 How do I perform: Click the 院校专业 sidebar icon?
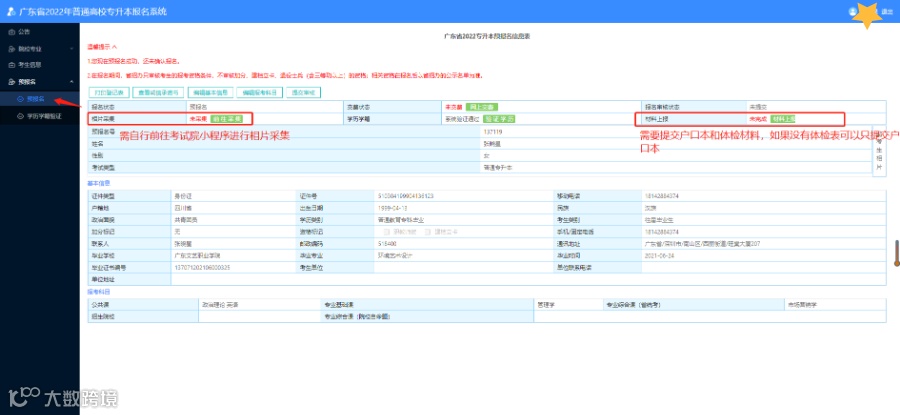coord(12,49)
